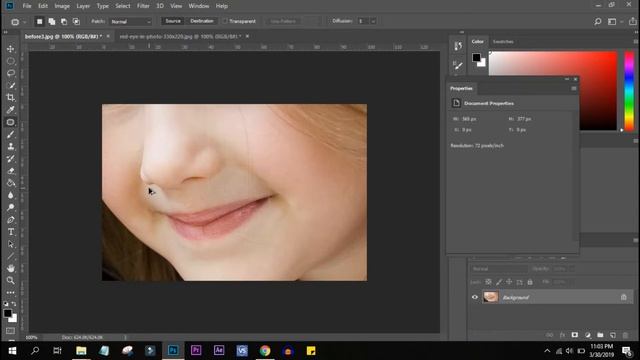
Task: Toggle visibility of the Background layer
Action: (x=475, y=297)
